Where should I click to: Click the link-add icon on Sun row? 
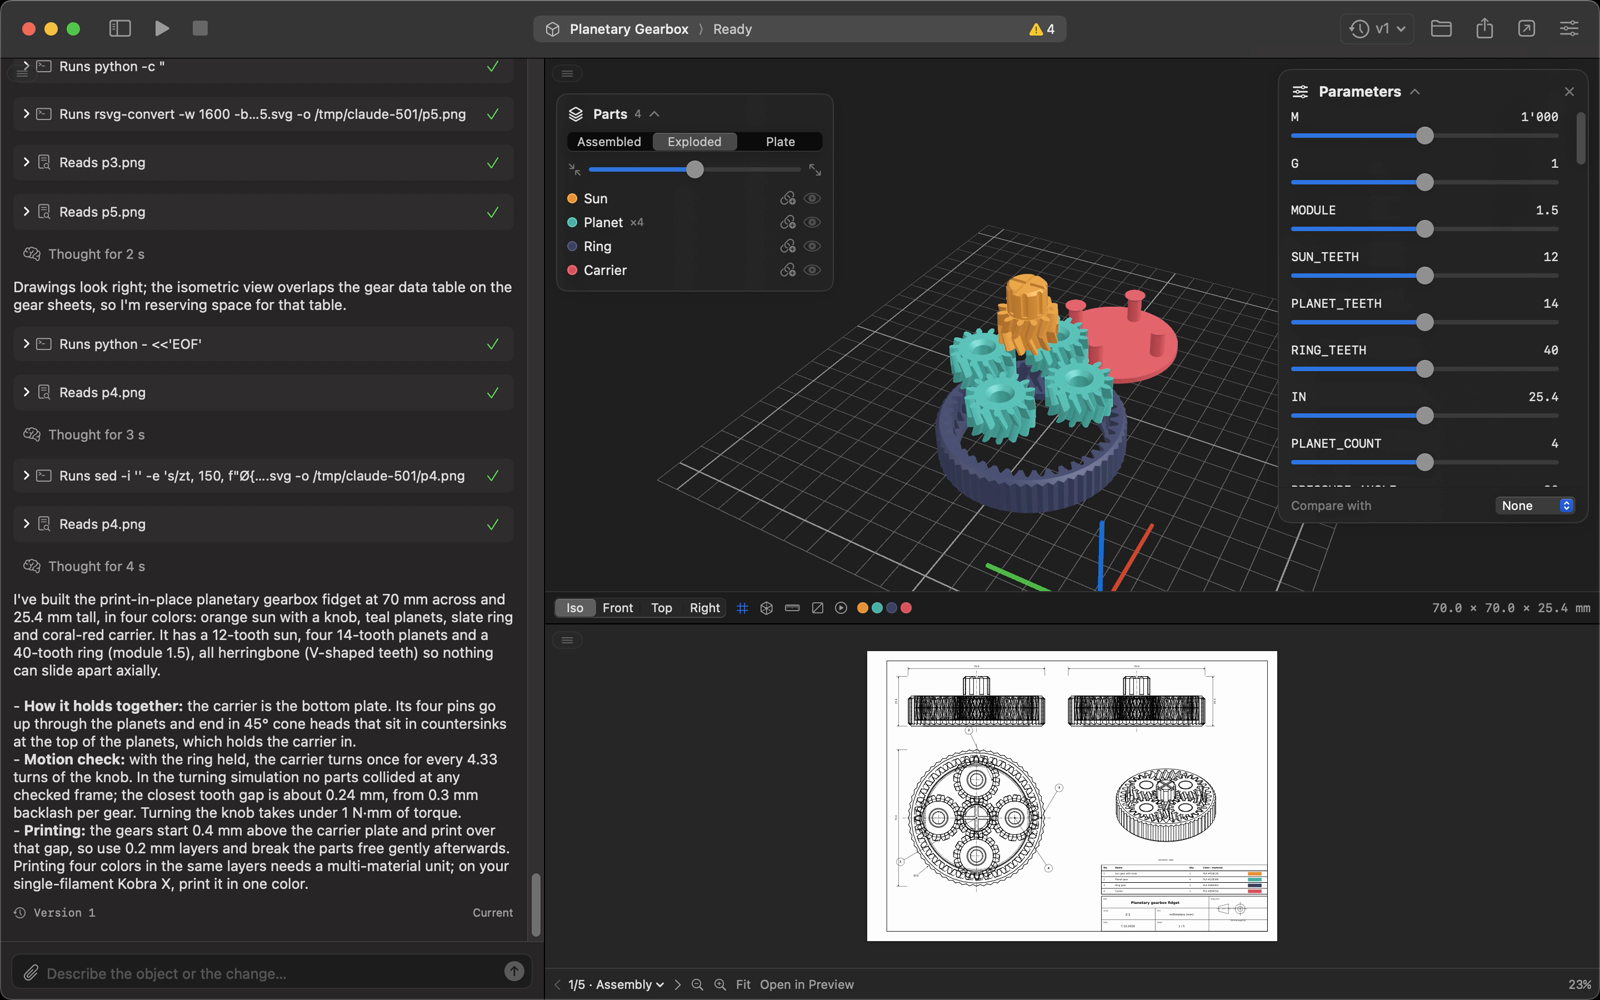[788, 198]
